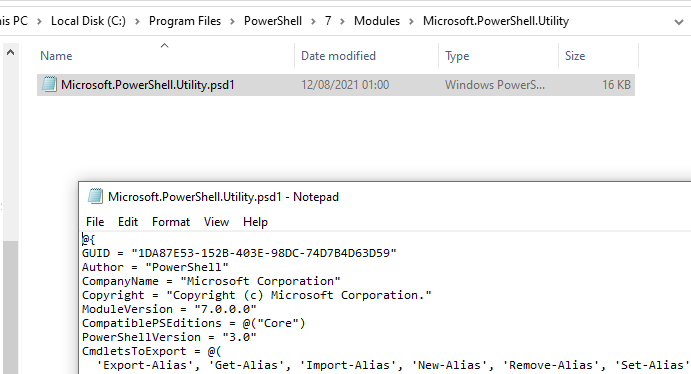This screenshot has height=374, width=691.
Task: Expand chevron after Program Files in breadcrumb
Action: [x=232, y=21]
